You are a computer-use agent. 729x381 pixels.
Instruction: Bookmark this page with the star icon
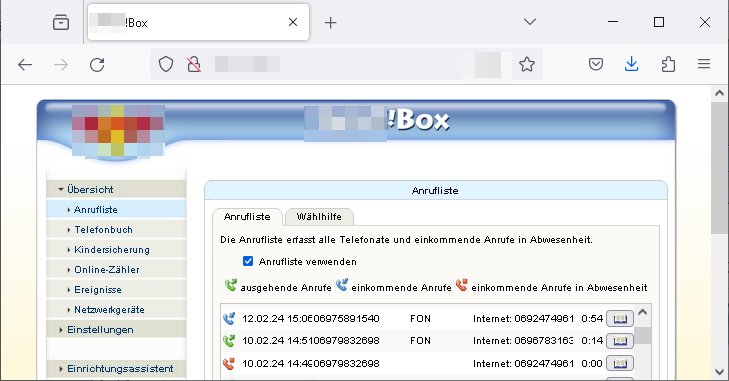pos(527,64)
